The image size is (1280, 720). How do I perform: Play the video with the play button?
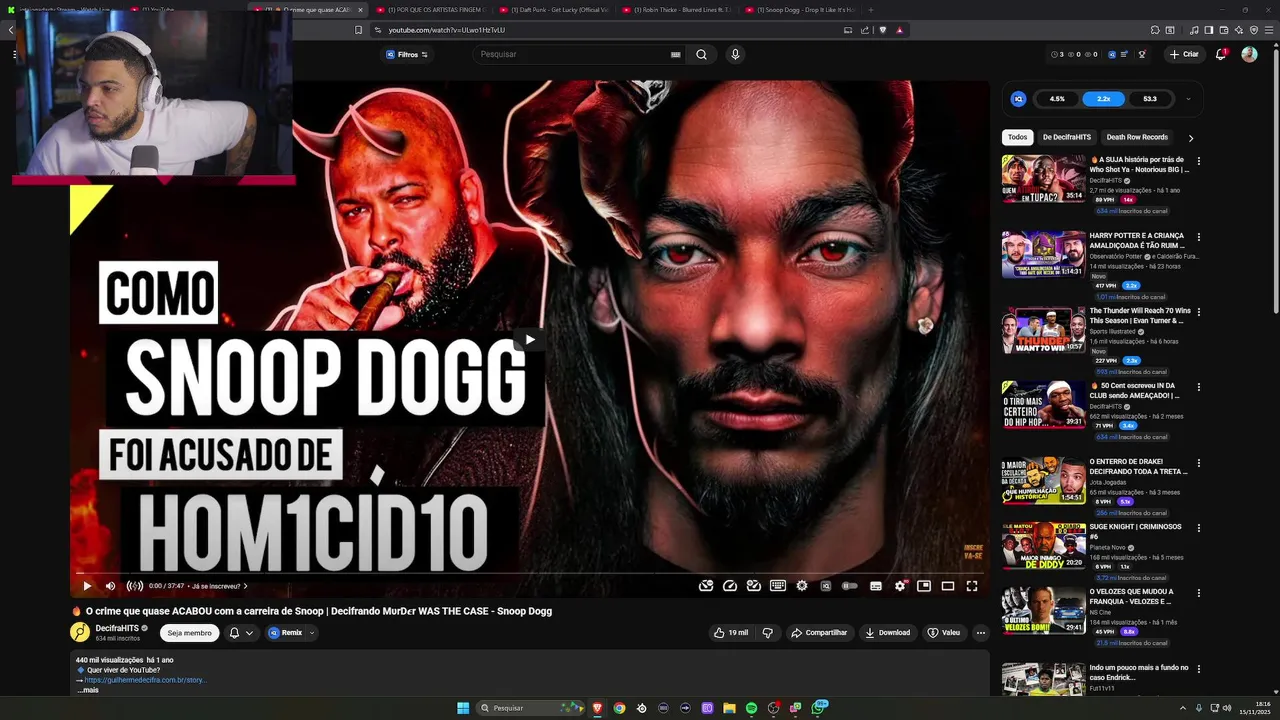(x=87, y=586)
